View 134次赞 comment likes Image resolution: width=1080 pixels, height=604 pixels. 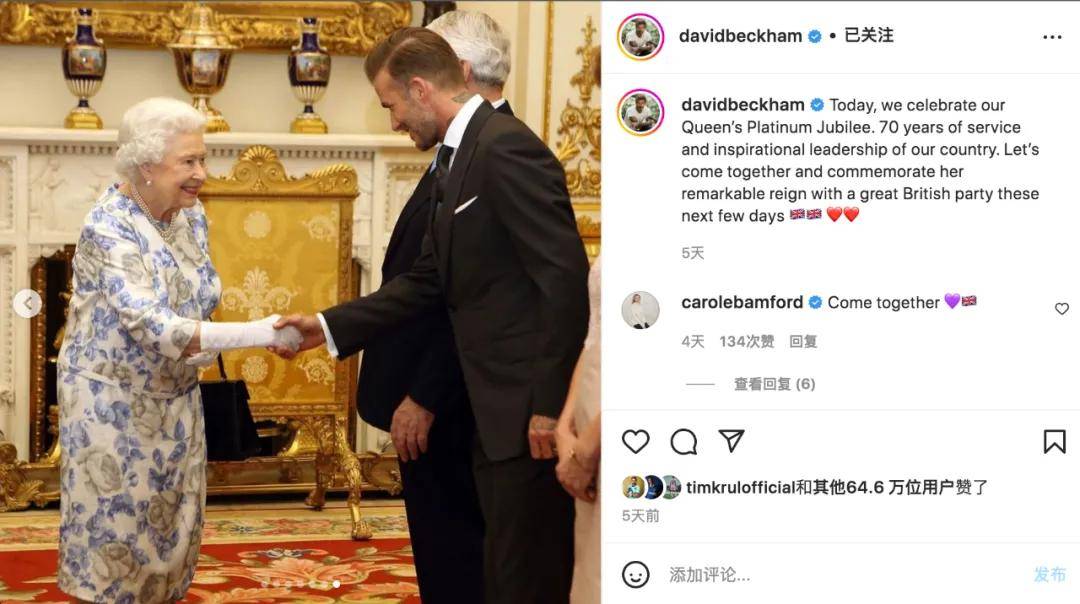click(x=747, y=342)
